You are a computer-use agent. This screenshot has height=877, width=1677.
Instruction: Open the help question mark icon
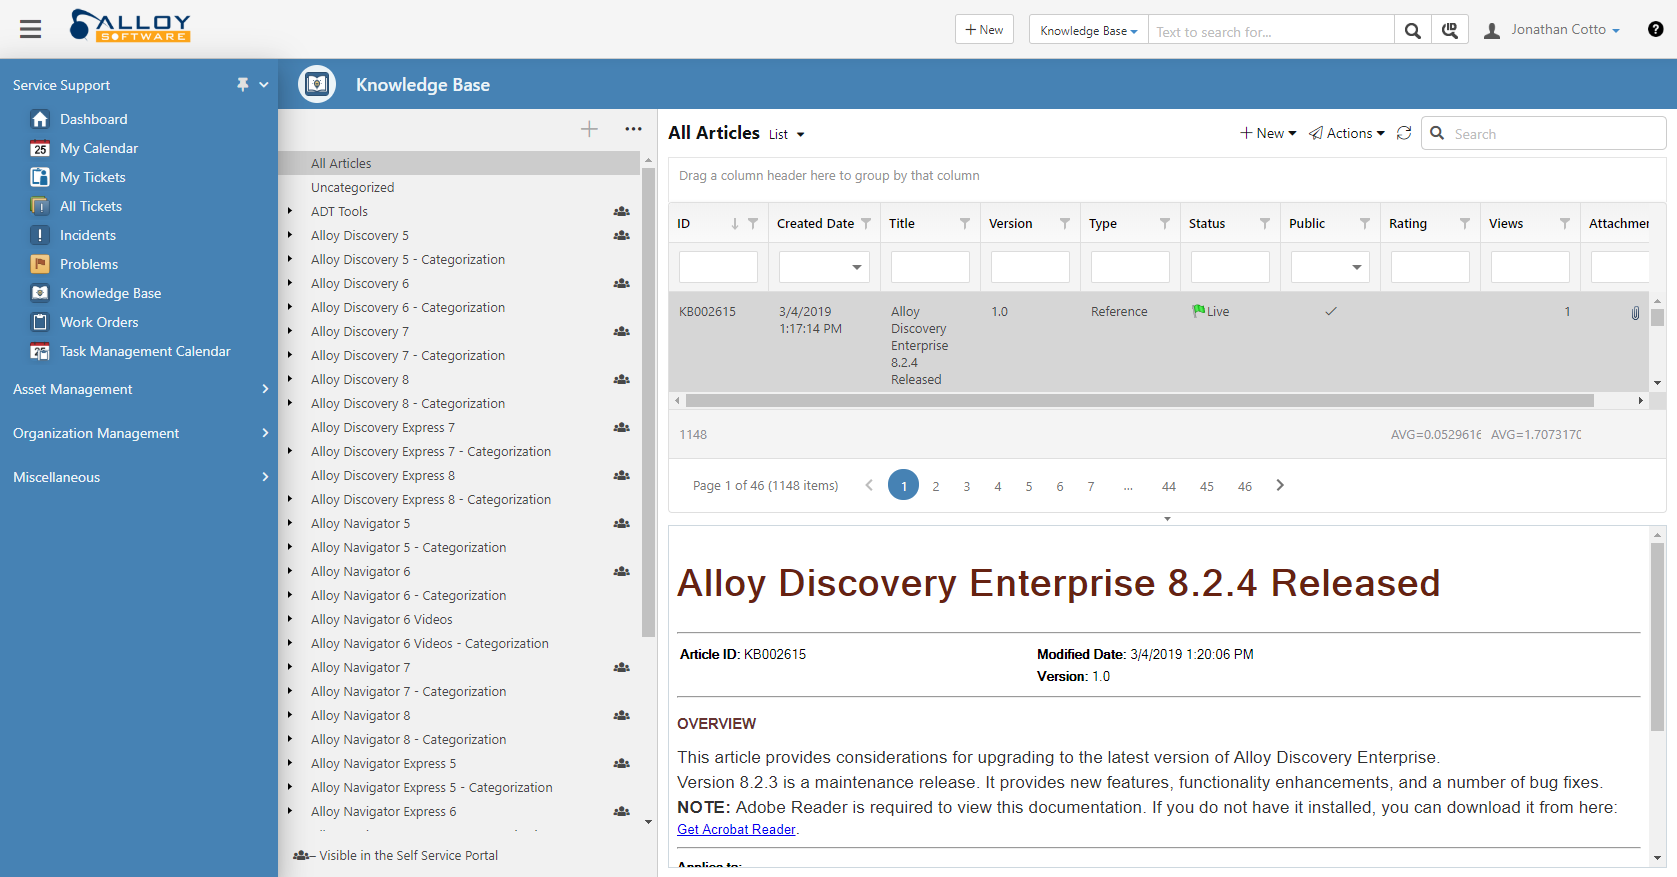pyautogui.click(x=1655, y=29)
